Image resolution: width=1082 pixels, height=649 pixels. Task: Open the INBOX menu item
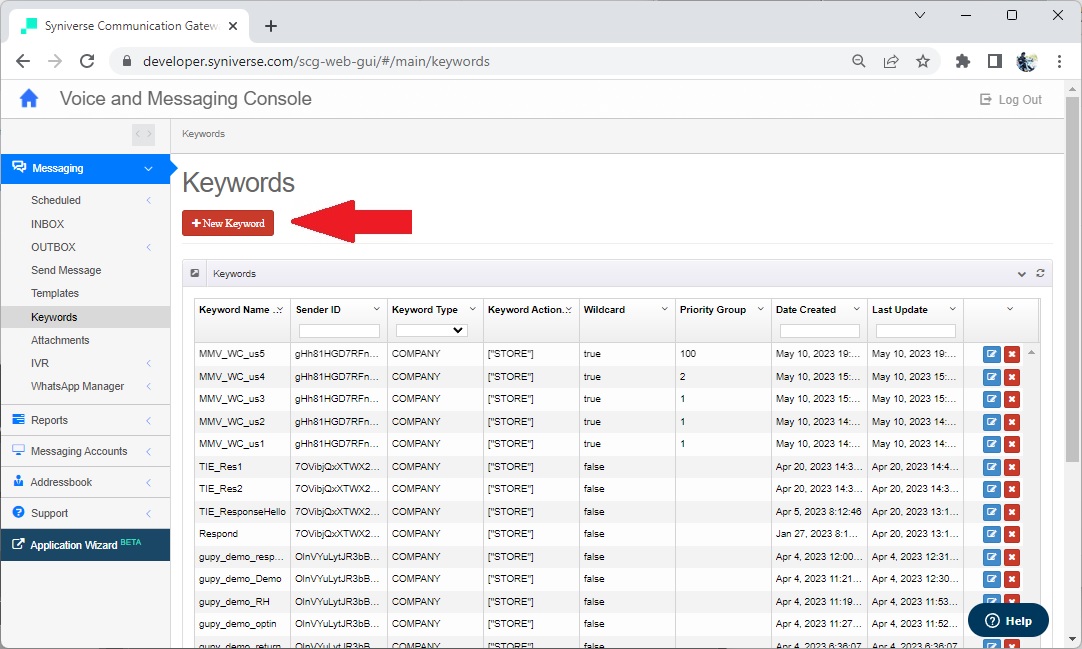coord(47,224)
